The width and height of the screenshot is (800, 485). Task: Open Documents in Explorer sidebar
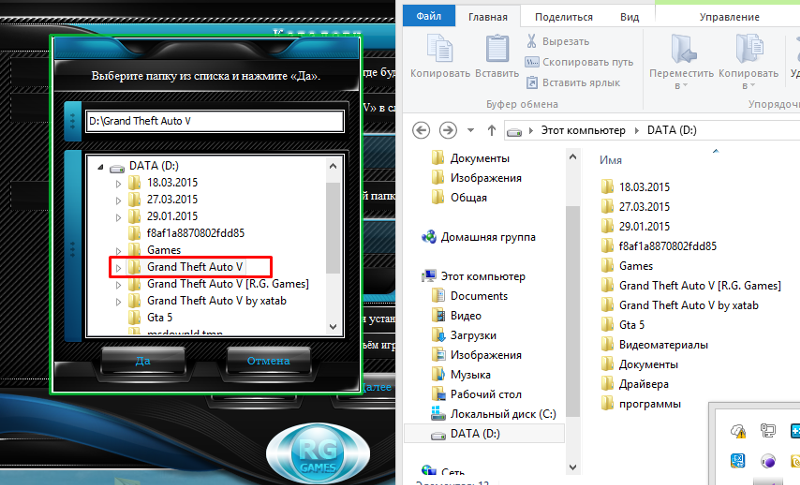(x=469, y=296)
